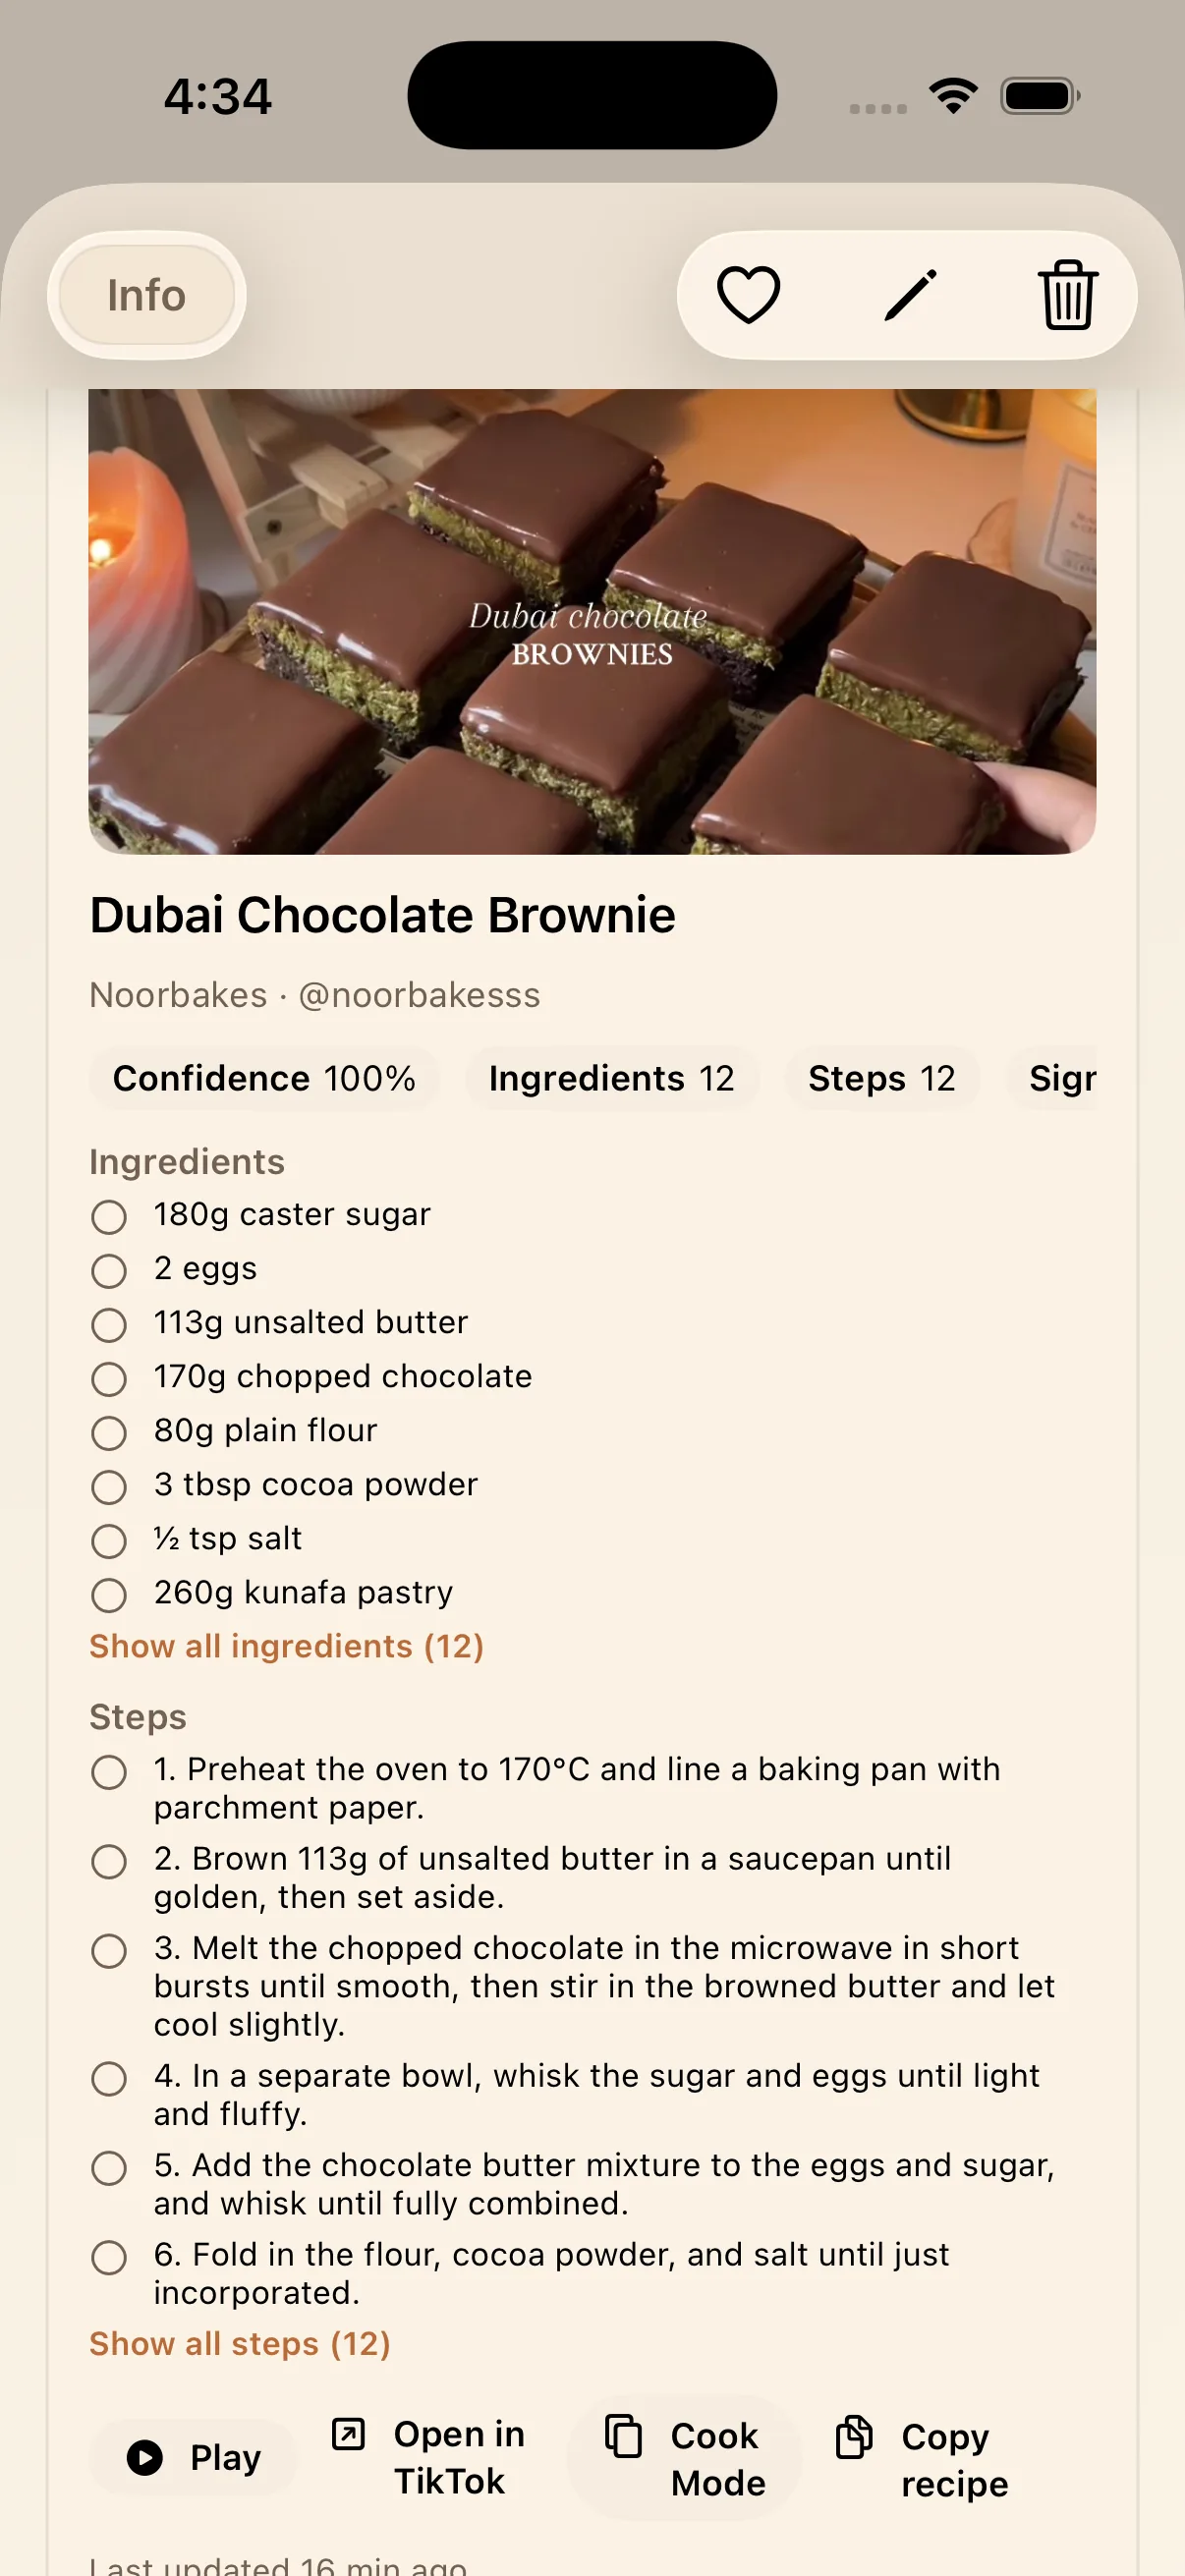
Task: Expand the partially visible Sign chip
Action: (1062, 1078)
